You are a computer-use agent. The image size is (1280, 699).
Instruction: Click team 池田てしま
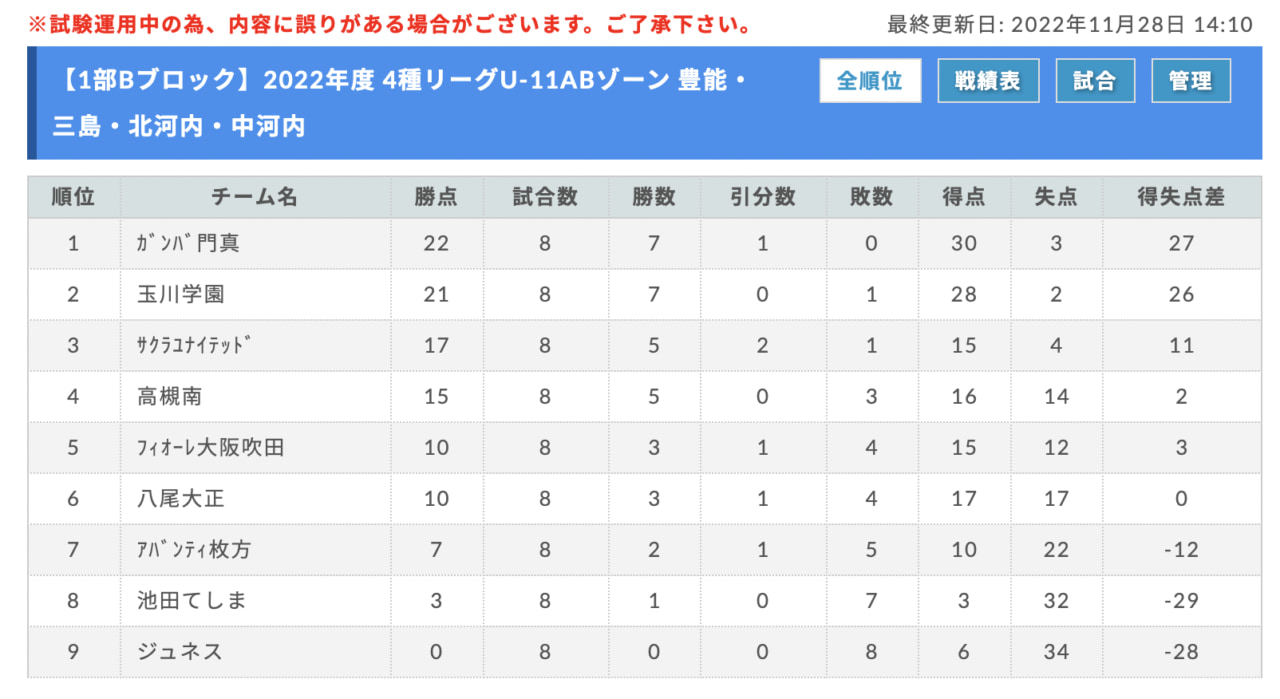(191, 601)
